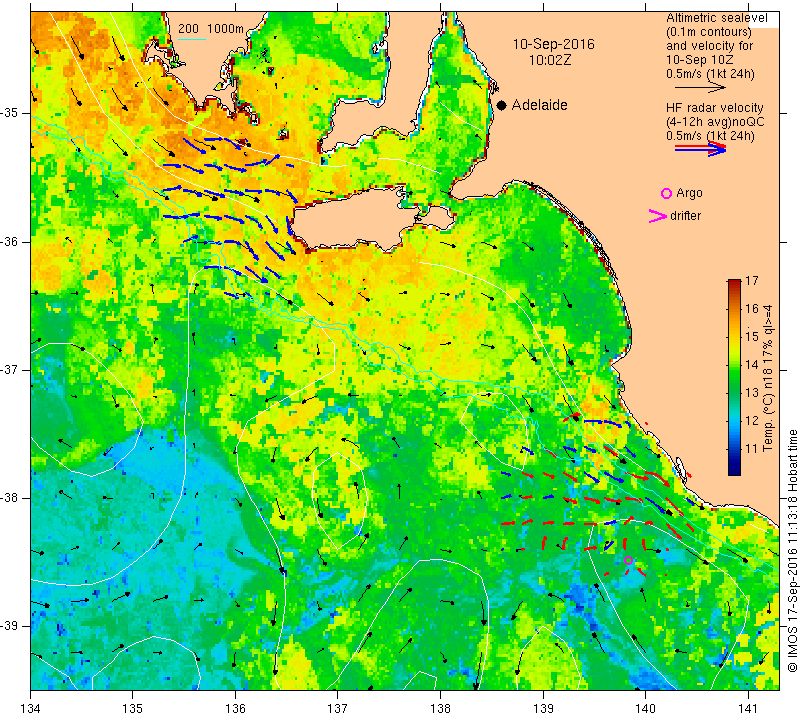Click the red-blue HF radar legend arrow
Screen dimensions: 800x720
700,149
